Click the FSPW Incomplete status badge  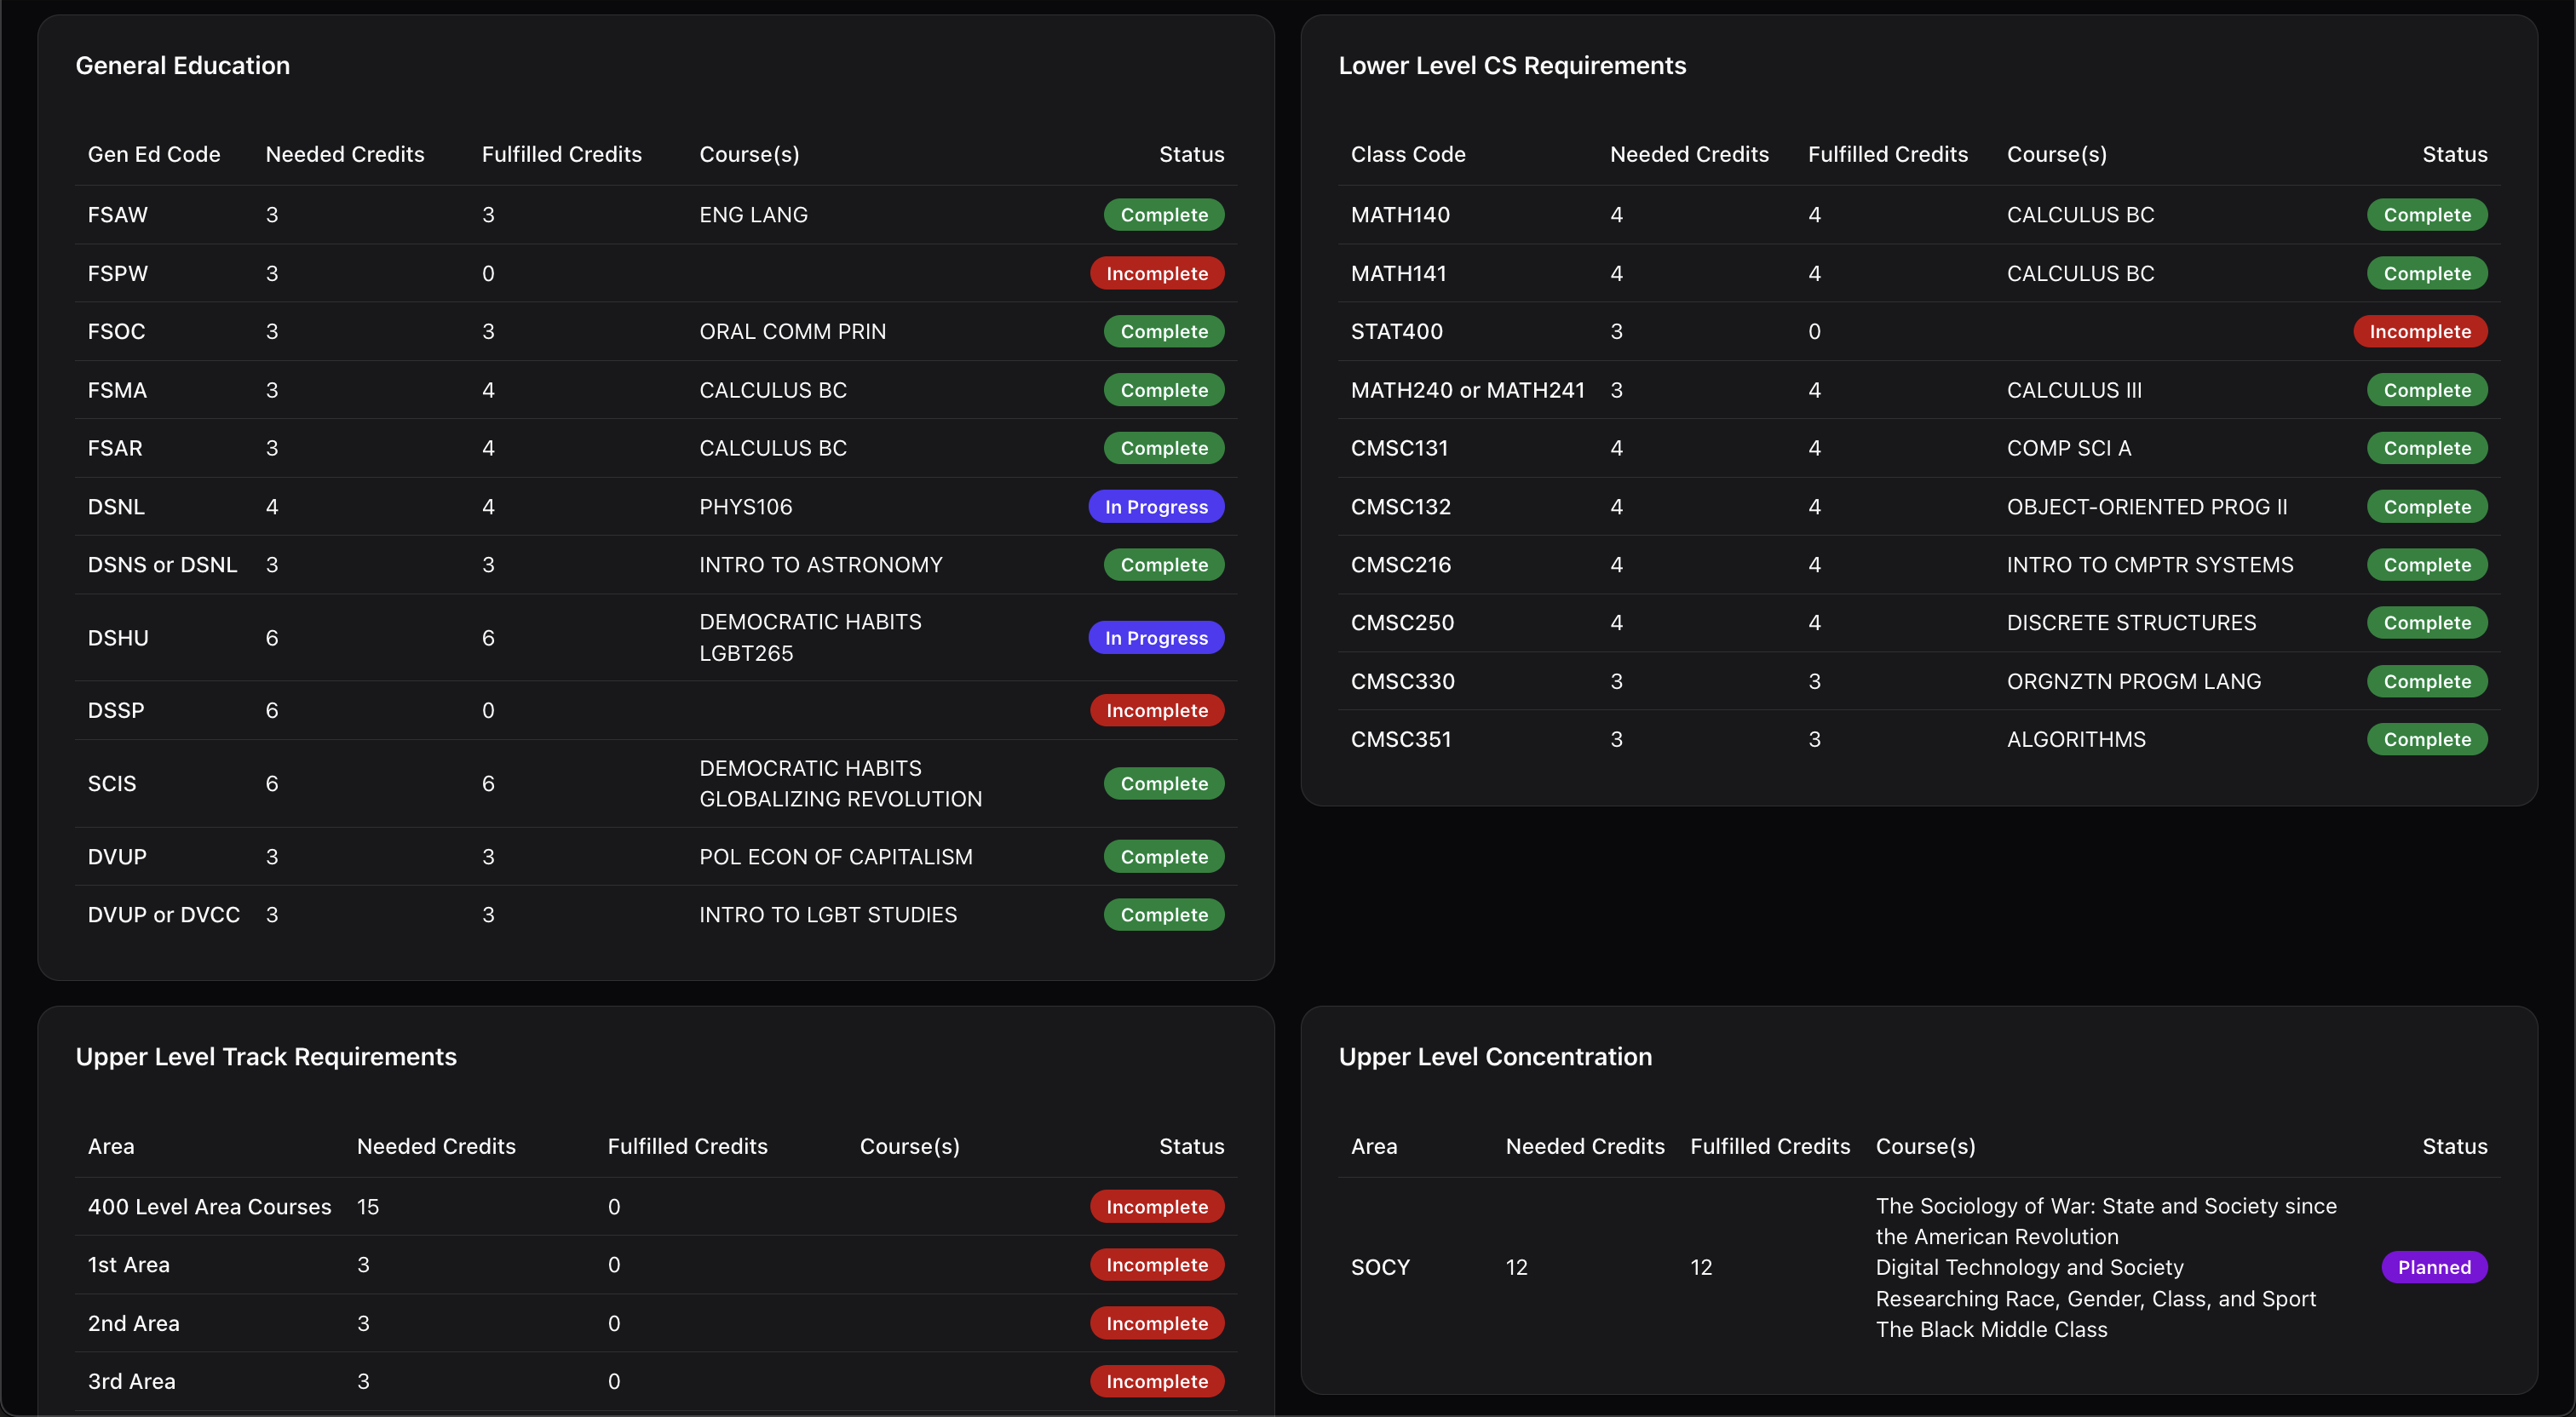[x=1156, y=273]
